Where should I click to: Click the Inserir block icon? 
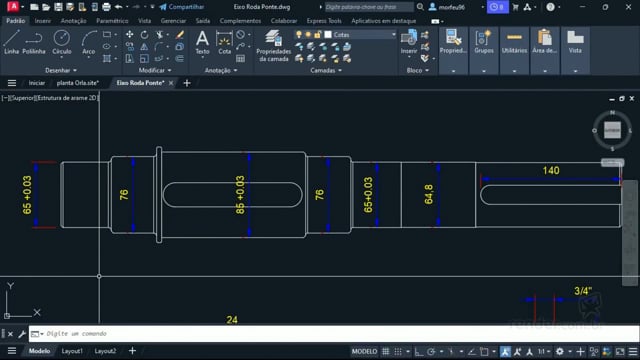tap(409, 42)
